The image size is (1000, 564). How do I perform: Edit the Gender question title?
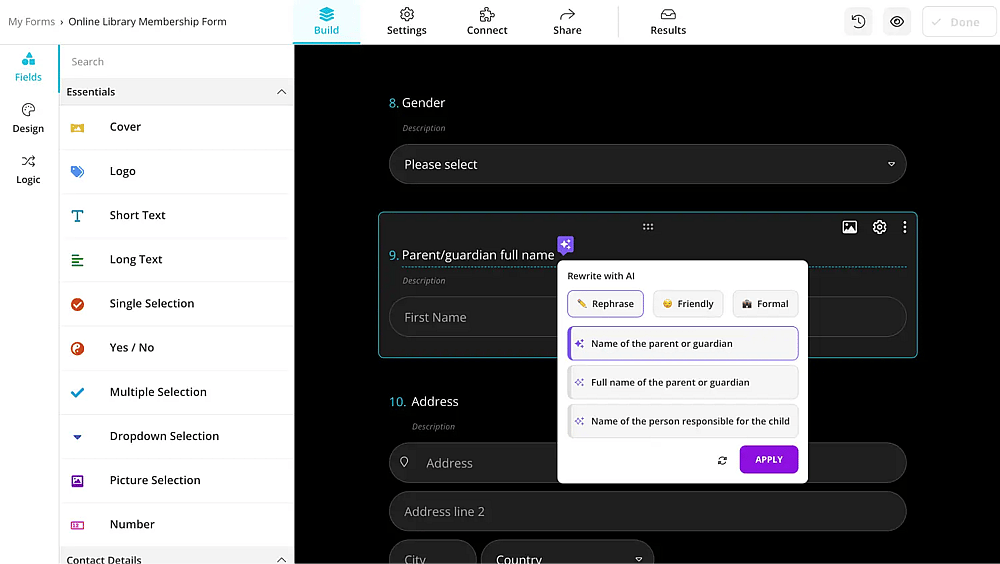click(423, 103)
